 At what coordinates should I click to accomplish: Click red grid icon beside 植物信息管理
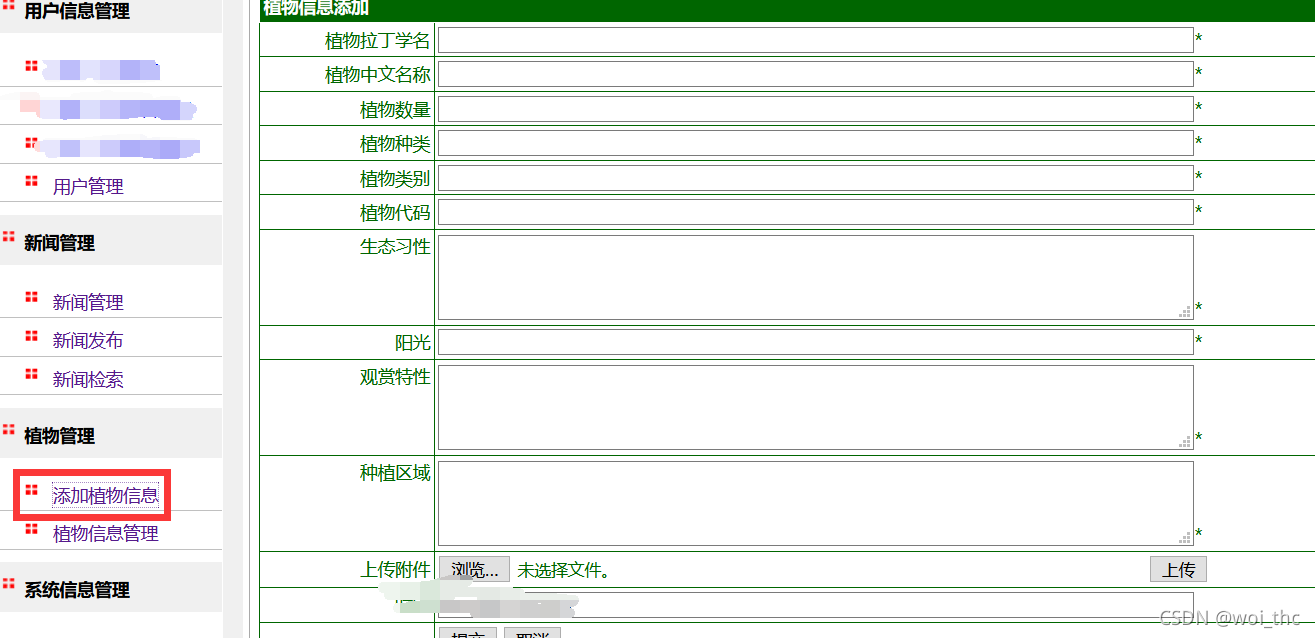click(x=32, y=528)
